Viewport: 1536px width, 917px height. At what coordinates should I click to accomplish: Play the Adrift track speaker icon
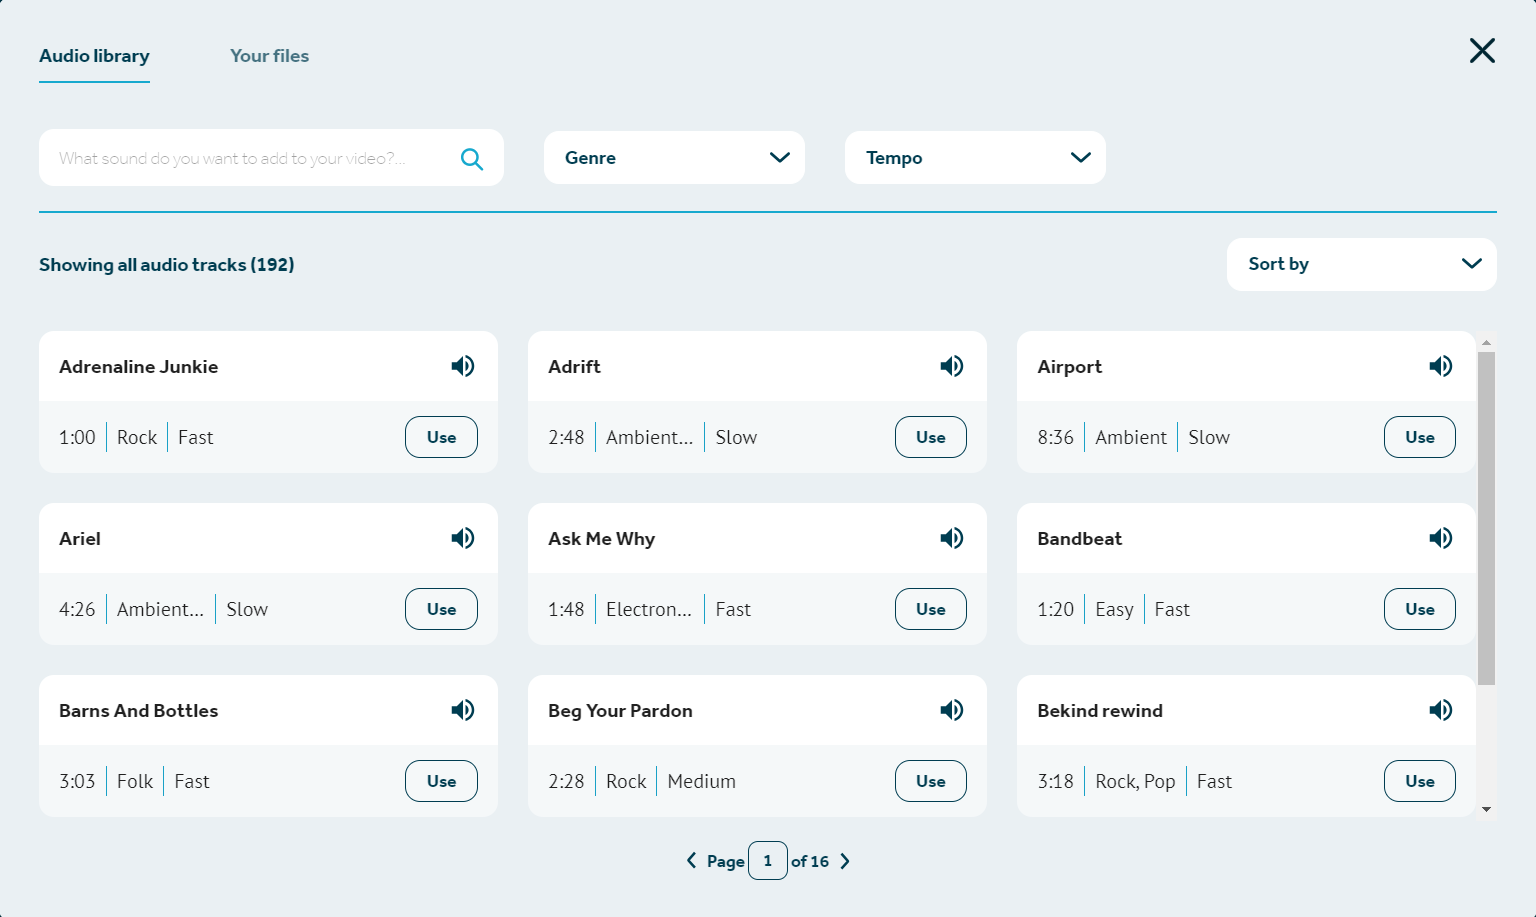[x=951, y=366]
